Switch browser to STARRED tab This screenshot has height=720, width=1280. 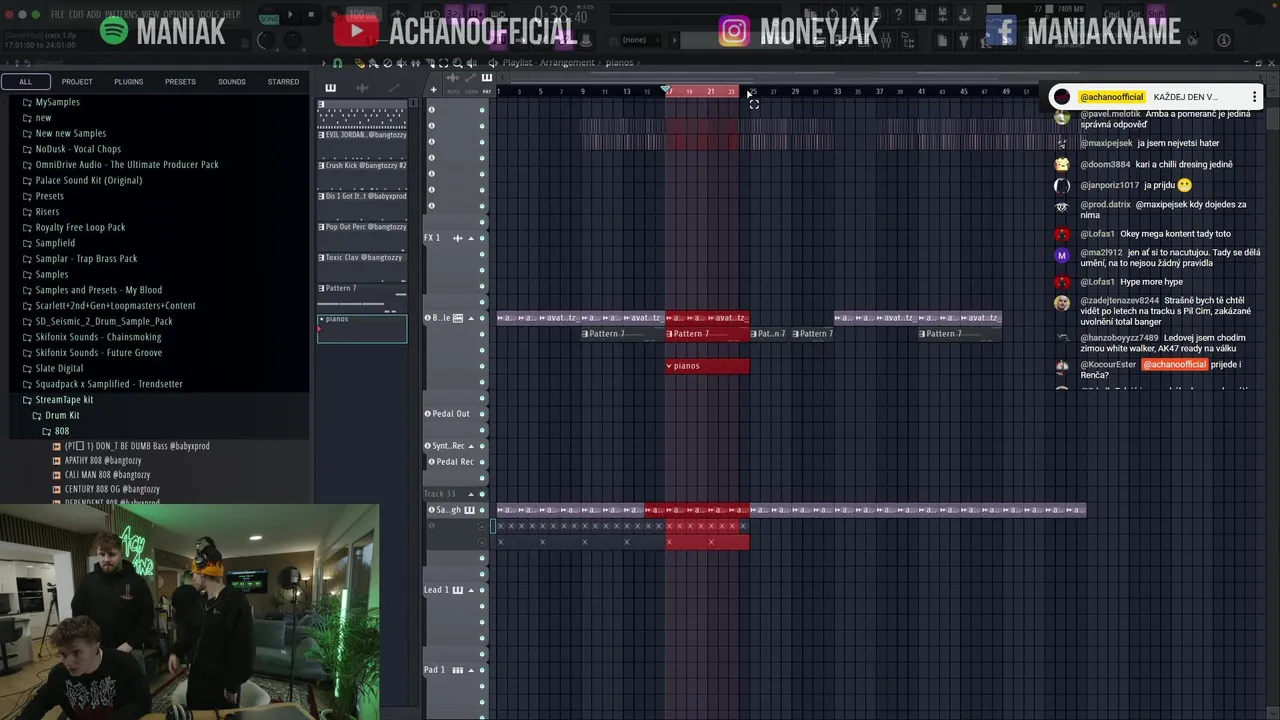tap(283, 82)
